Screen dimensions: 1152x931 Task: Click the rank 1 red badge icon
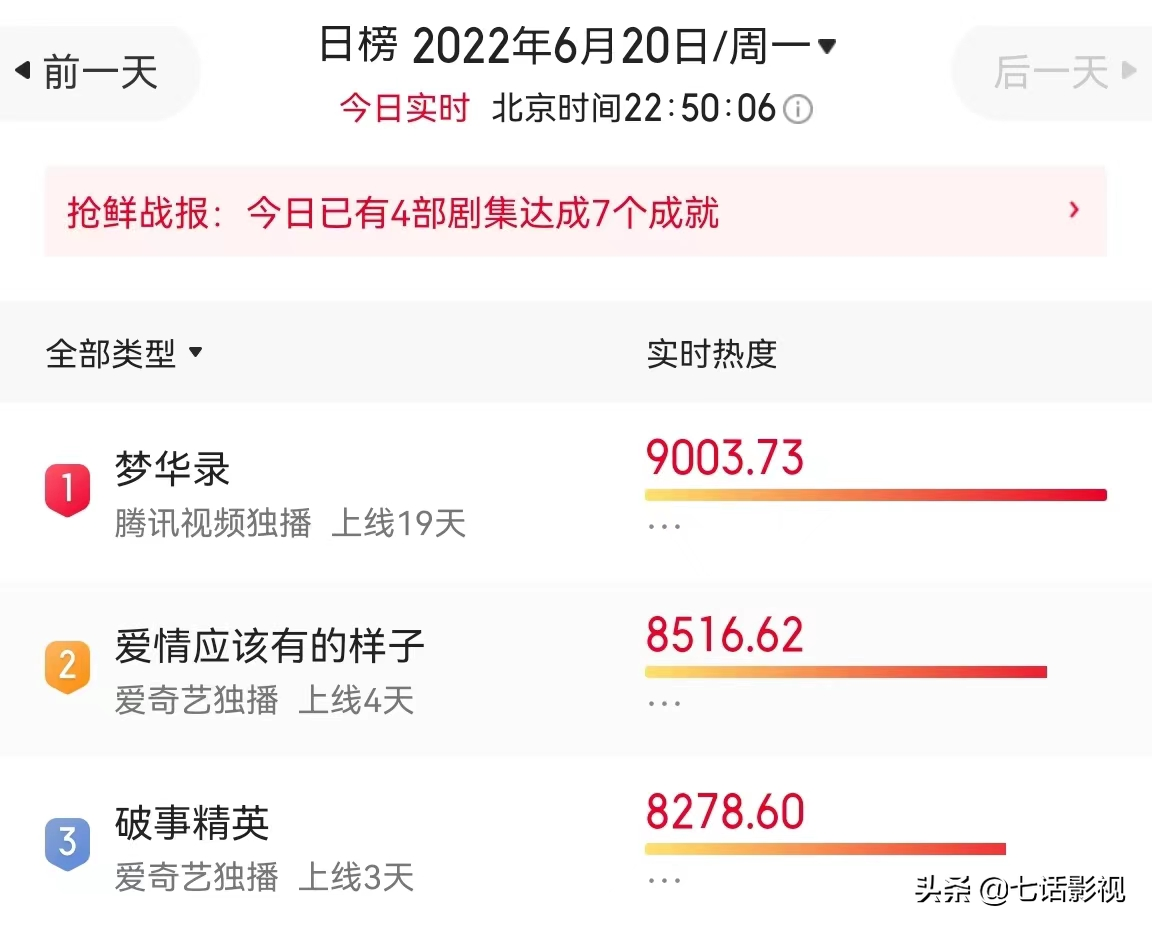point(68,489)
